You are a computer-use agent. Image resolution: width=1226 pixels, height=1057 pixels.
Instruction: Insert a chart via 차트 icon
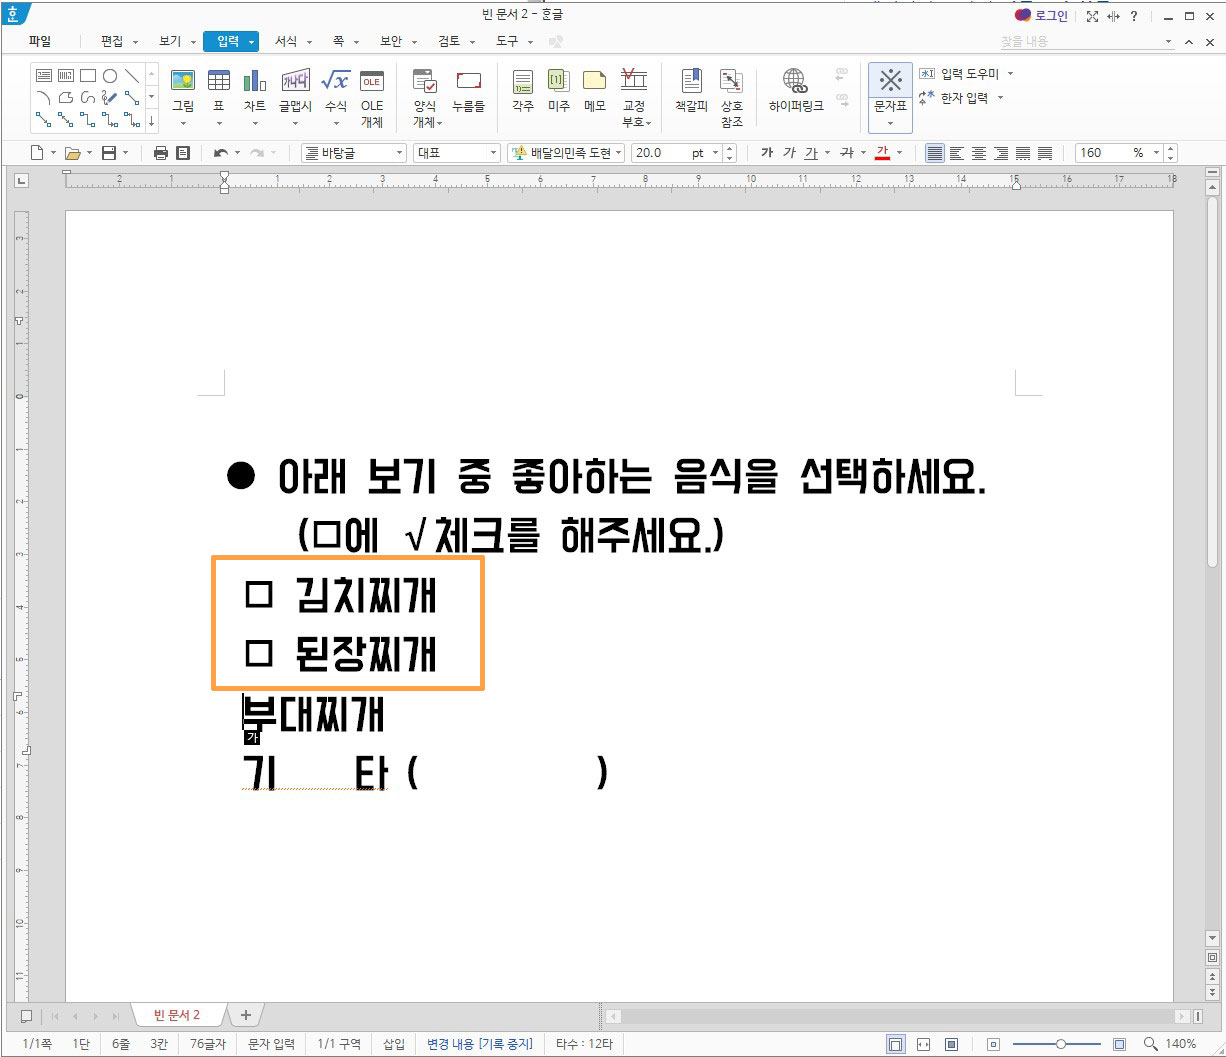click(x=255, y=81)
